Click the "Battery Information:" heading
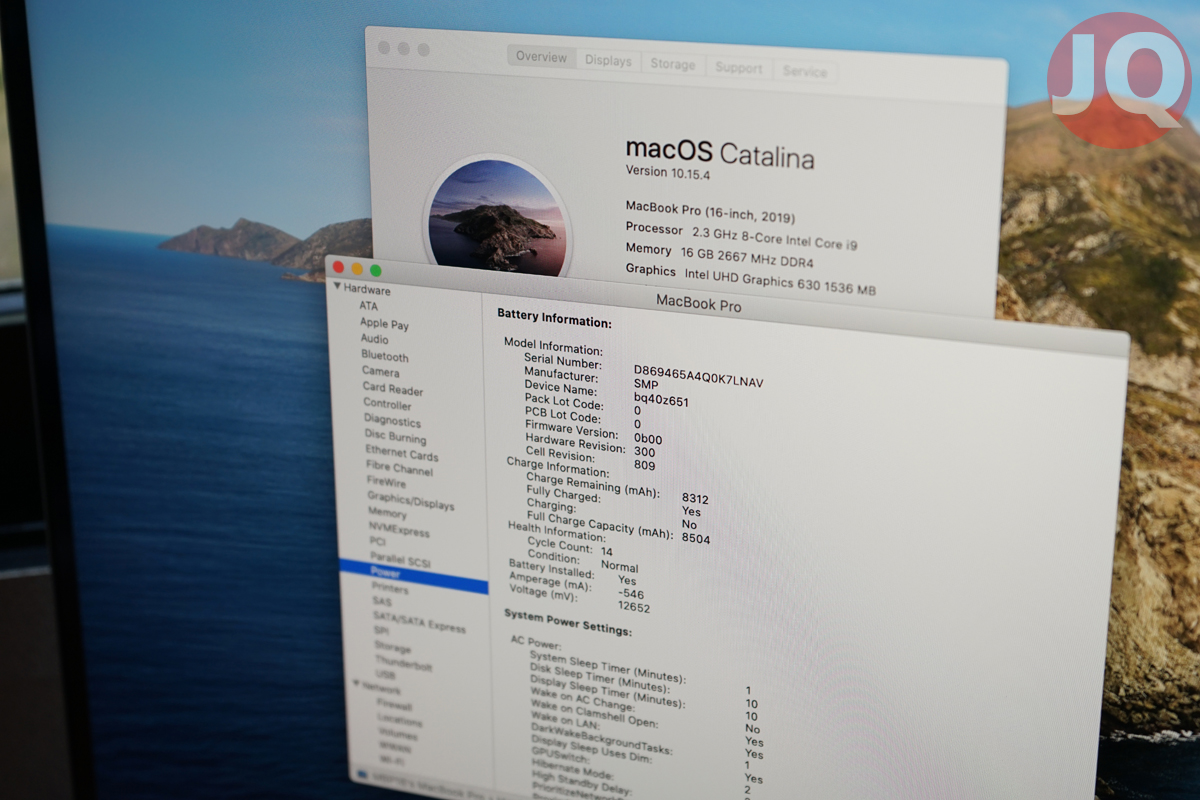1200x800 pixels. [x=554, y=318]
